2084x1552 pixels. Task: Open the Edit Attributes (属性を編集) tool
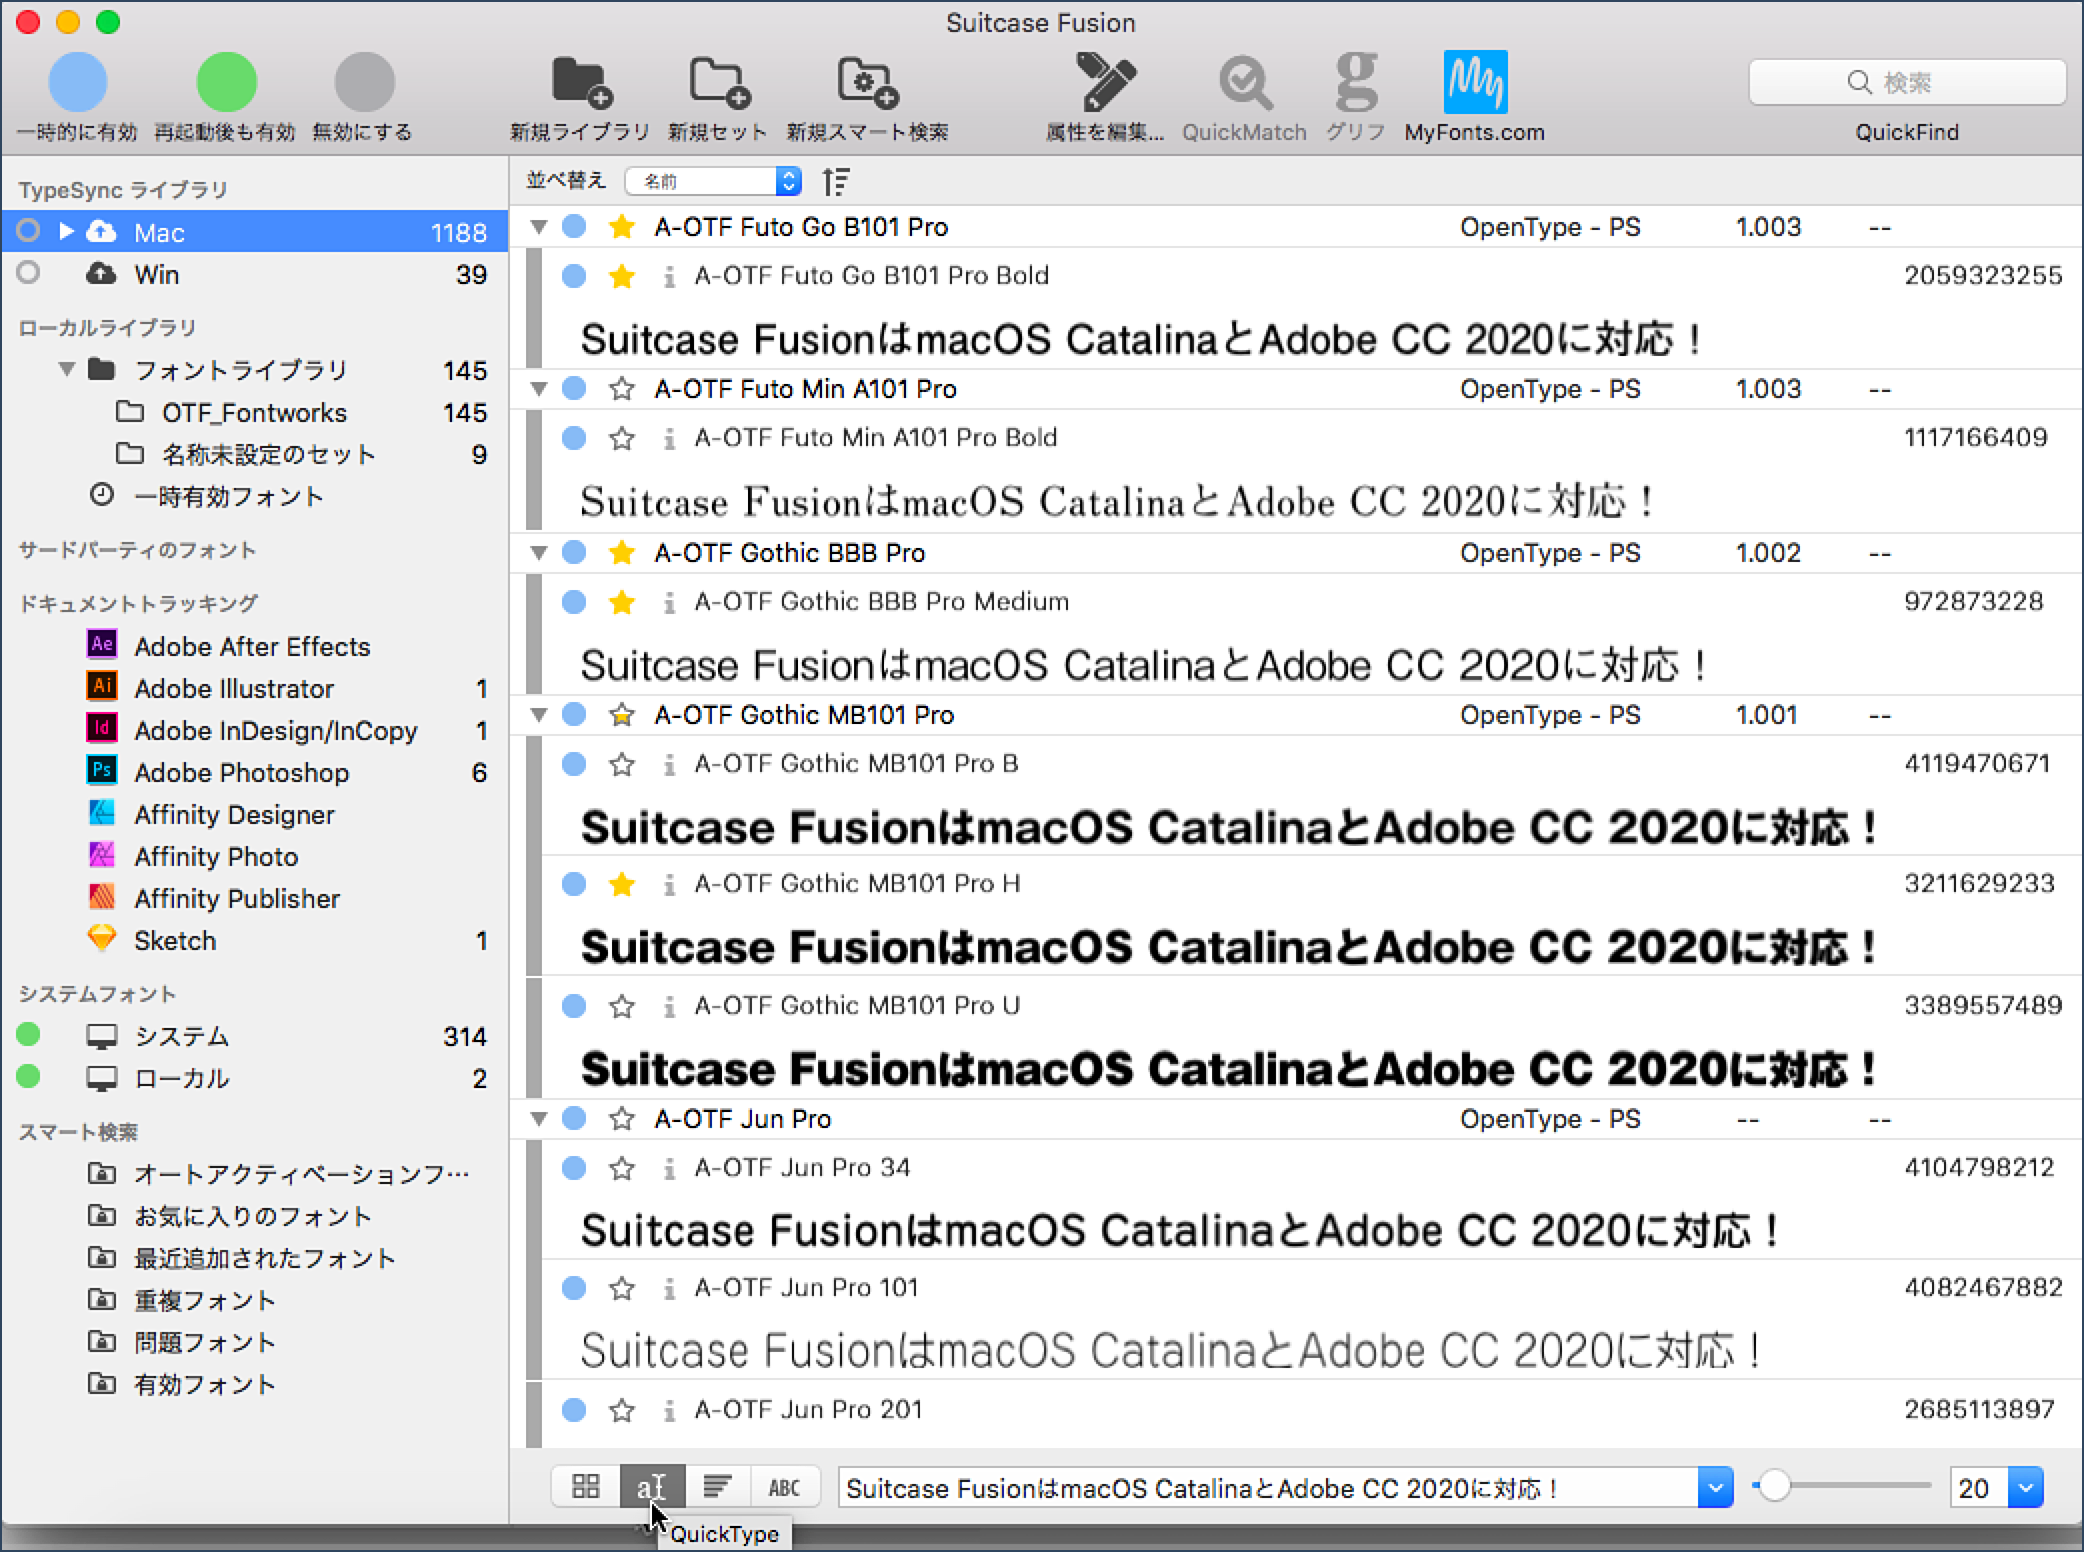[1105, 82]
